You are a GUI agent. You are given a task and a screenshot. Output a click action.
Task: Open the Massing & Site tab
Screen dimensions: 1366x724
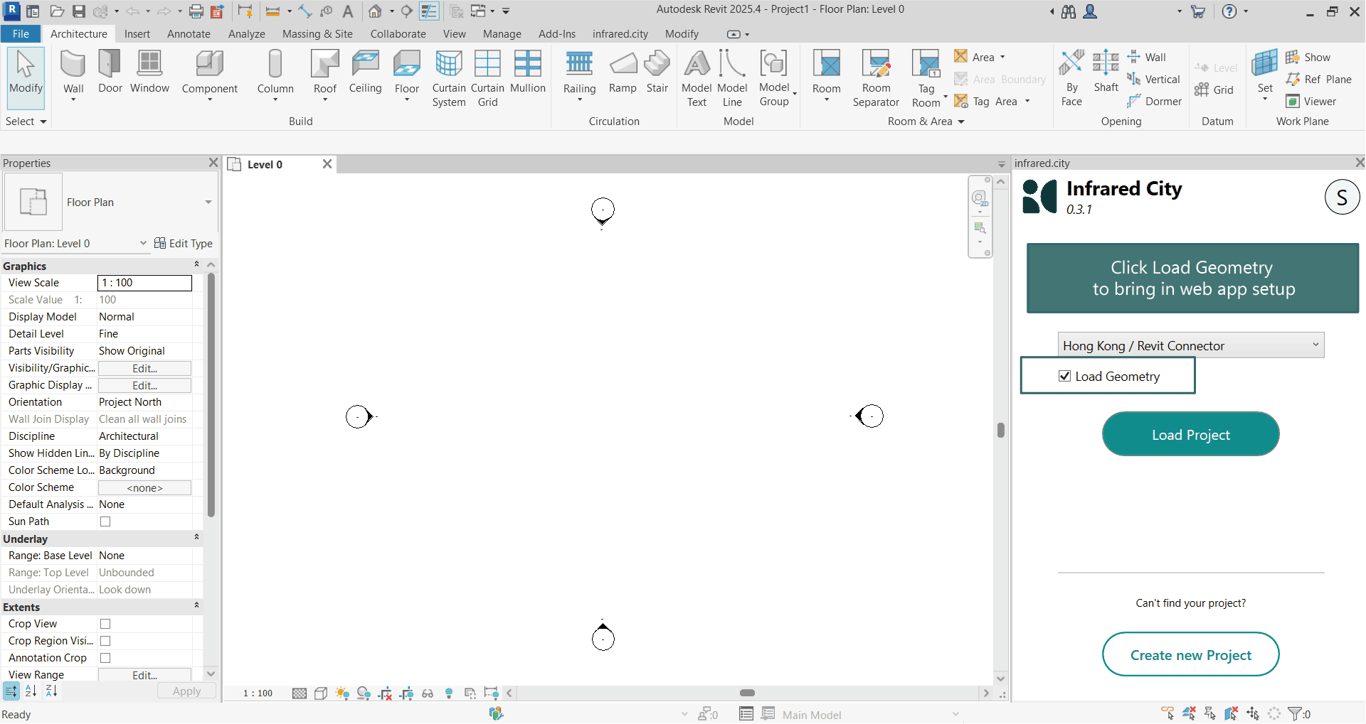317,34
